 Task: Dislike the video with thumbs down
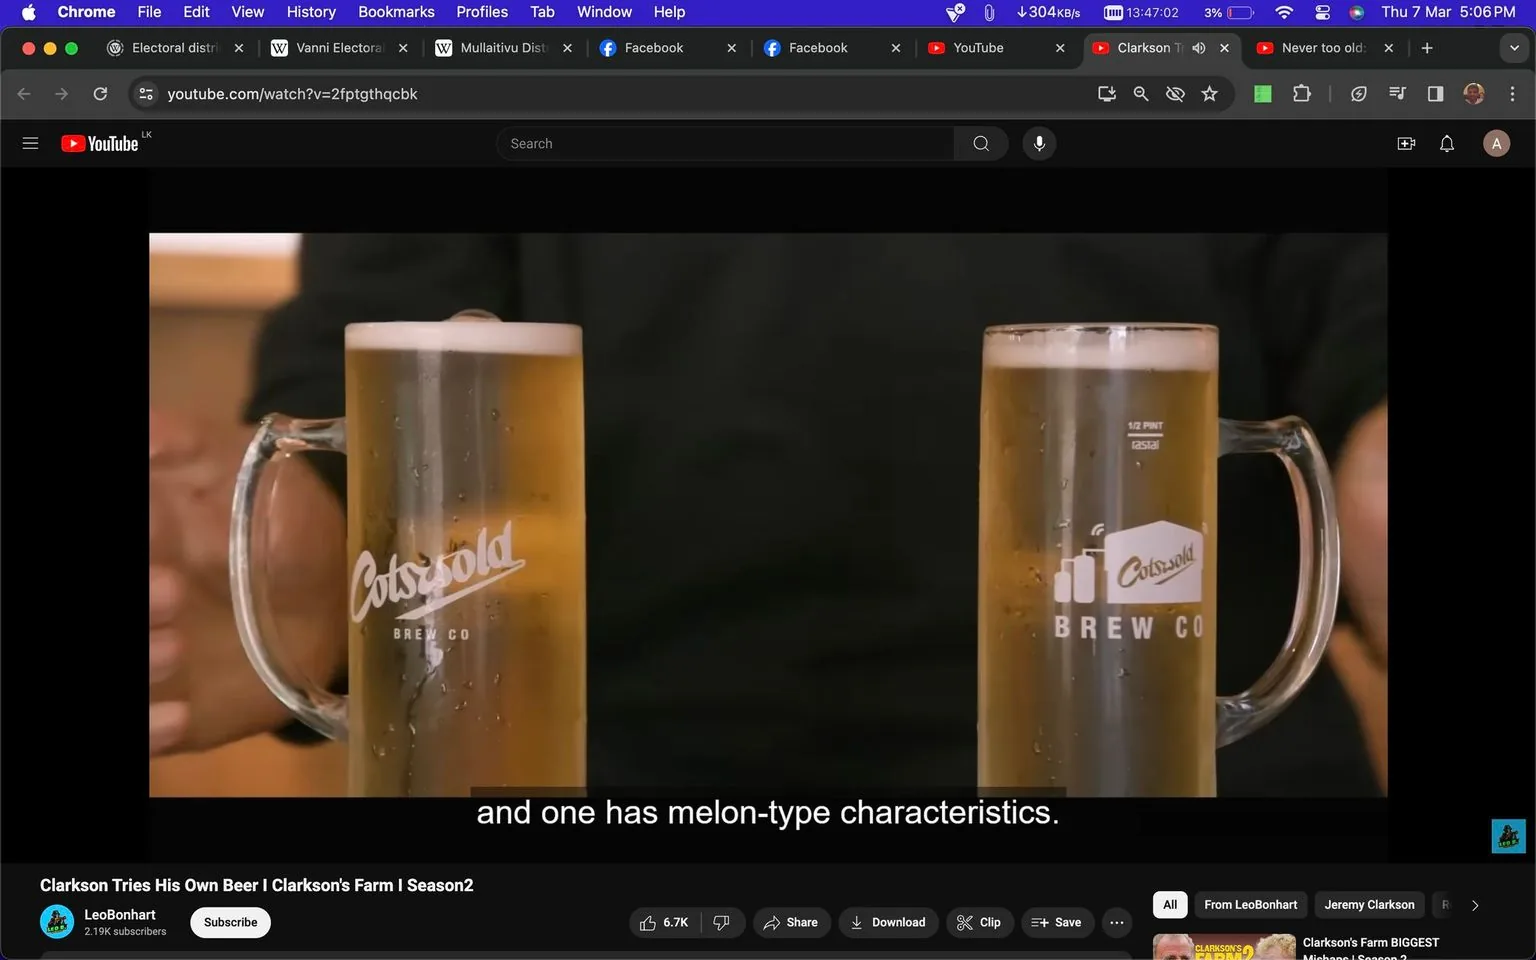[722, 922]
